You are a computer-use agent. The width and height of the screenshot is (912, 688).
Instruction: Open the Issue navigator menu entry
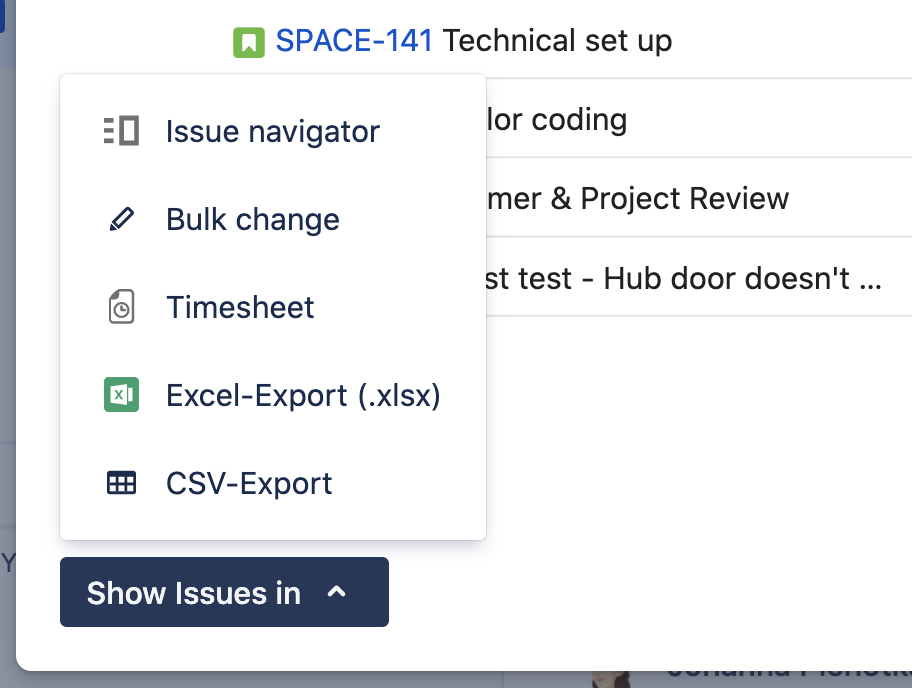click(x=272, y=131)
